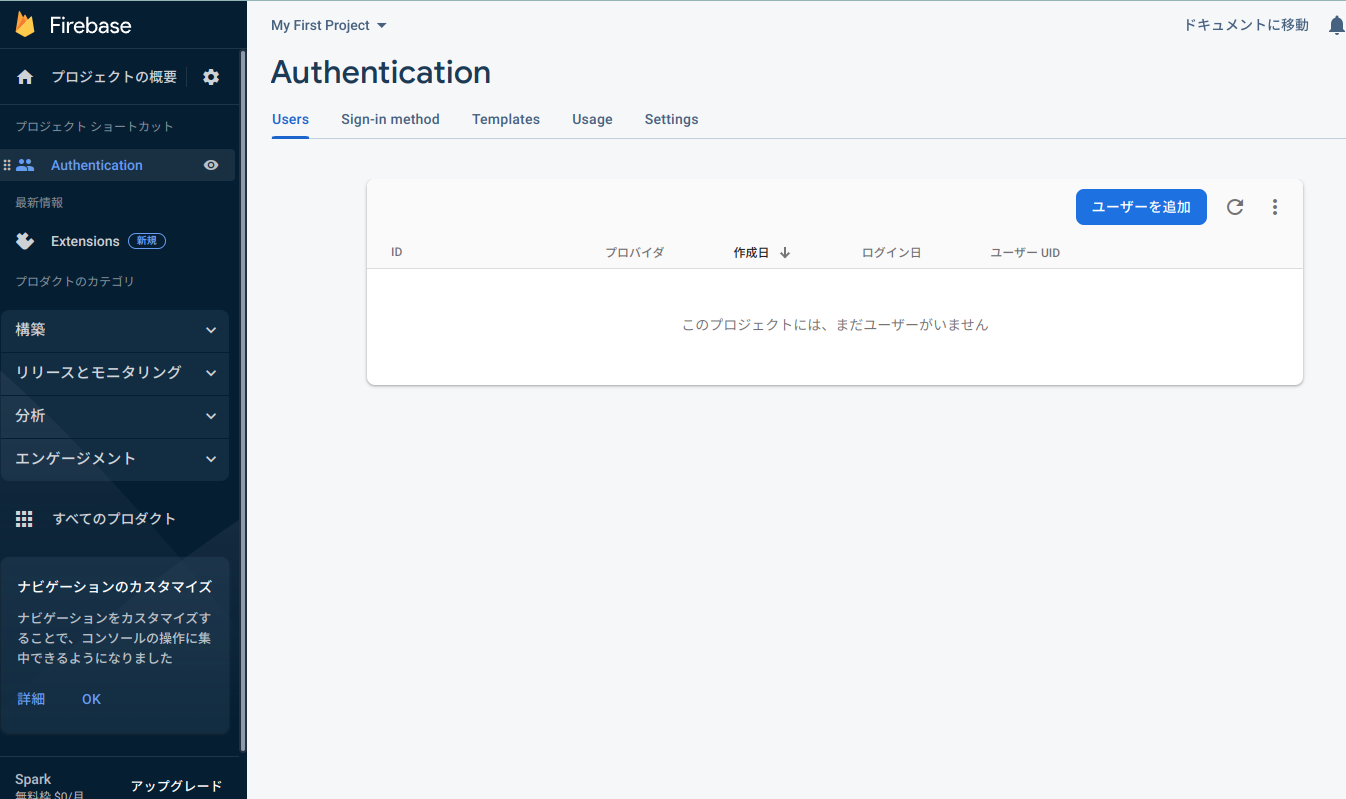Image resolution: width=1346 pixels, height=799 pixels.
Task: Click the Authentication page heading
Action: pos(381,72)
